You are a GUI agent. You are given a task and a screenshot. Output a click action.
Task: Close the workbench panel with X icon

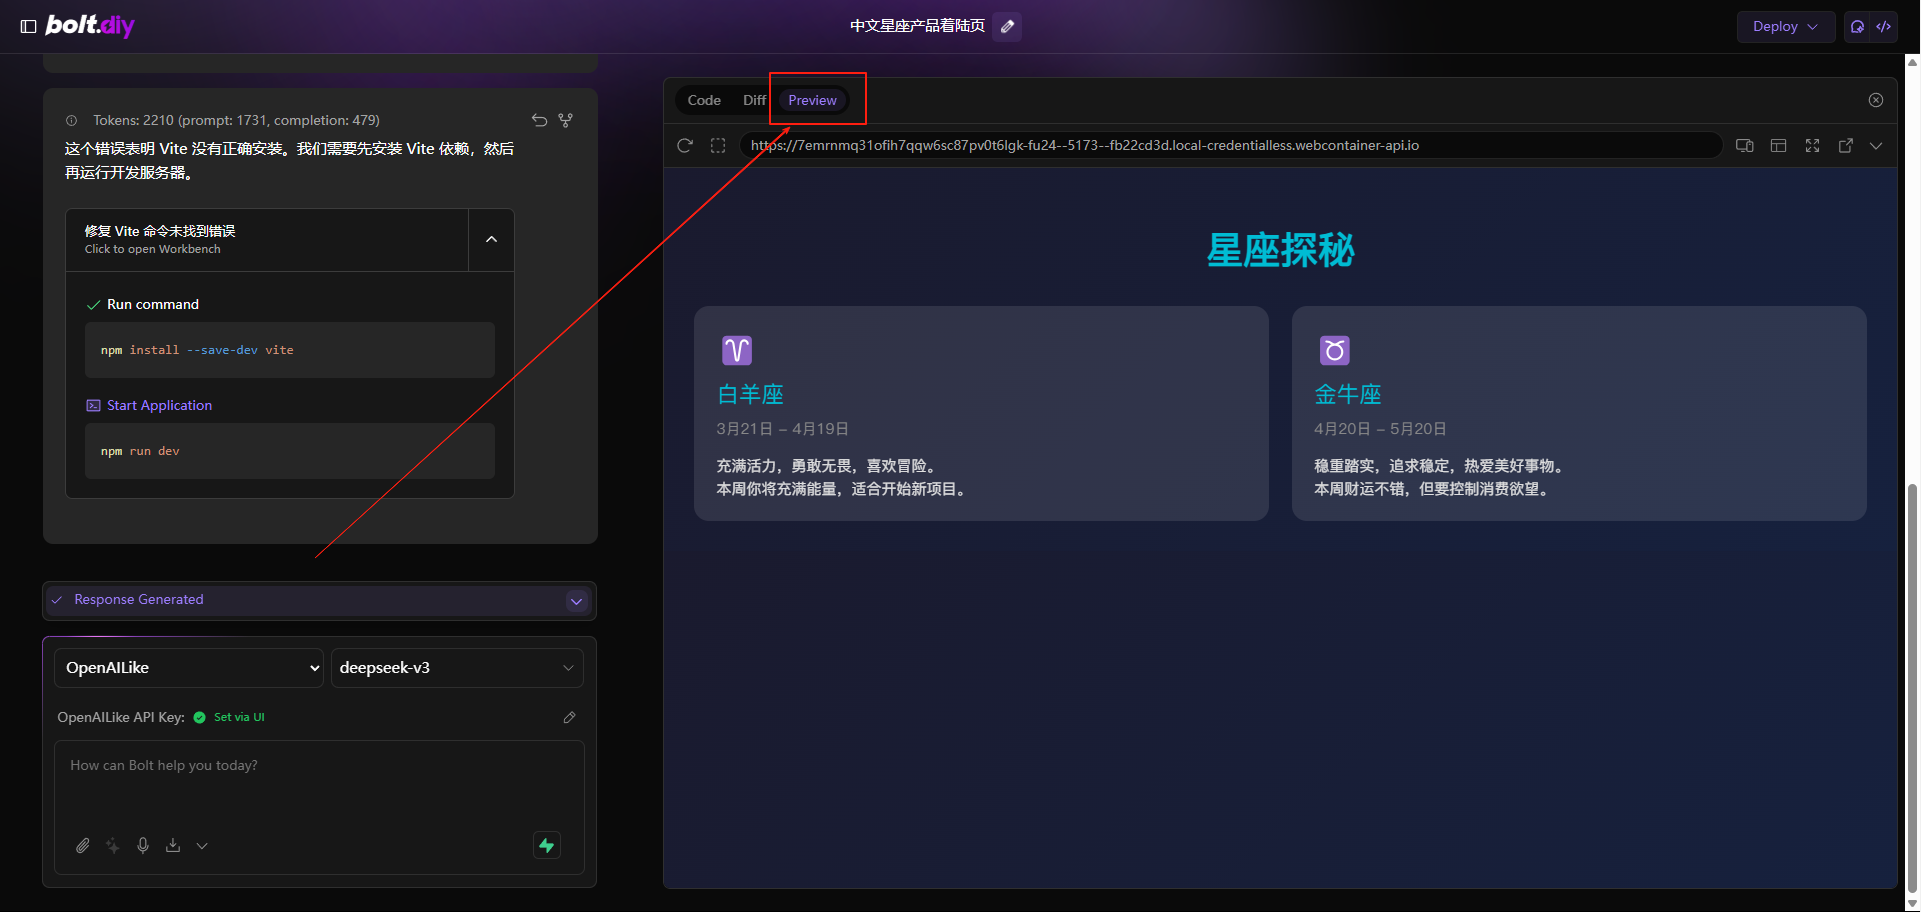tap(1876, 100)
